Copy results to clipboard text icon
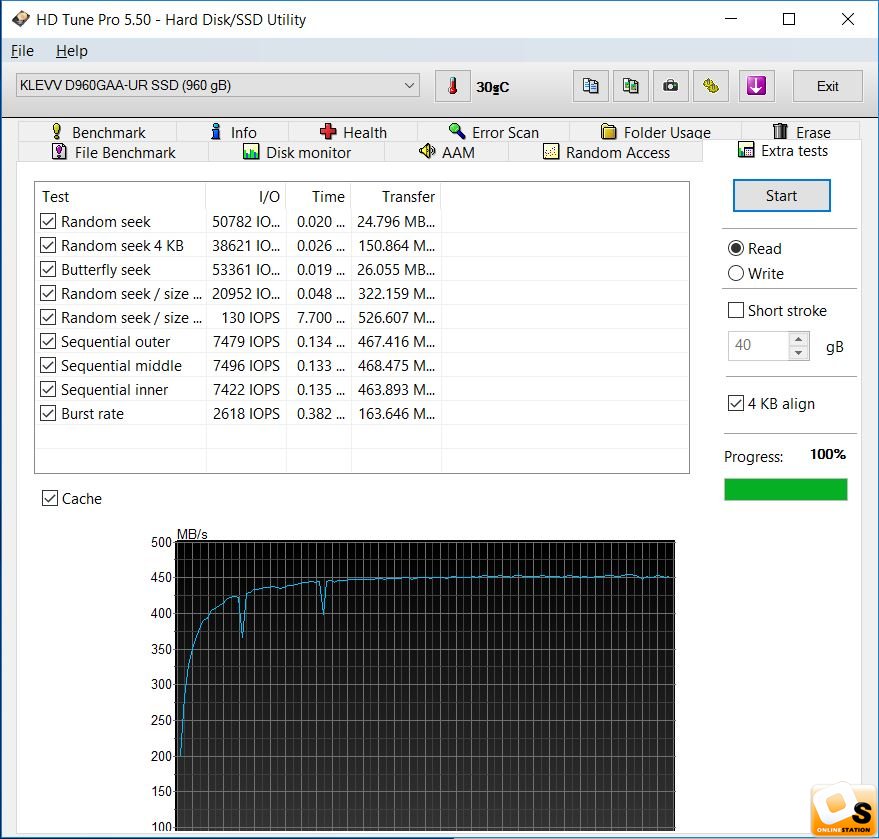The width and height of the screenshot is (879, 839). [x=590, y=86]
